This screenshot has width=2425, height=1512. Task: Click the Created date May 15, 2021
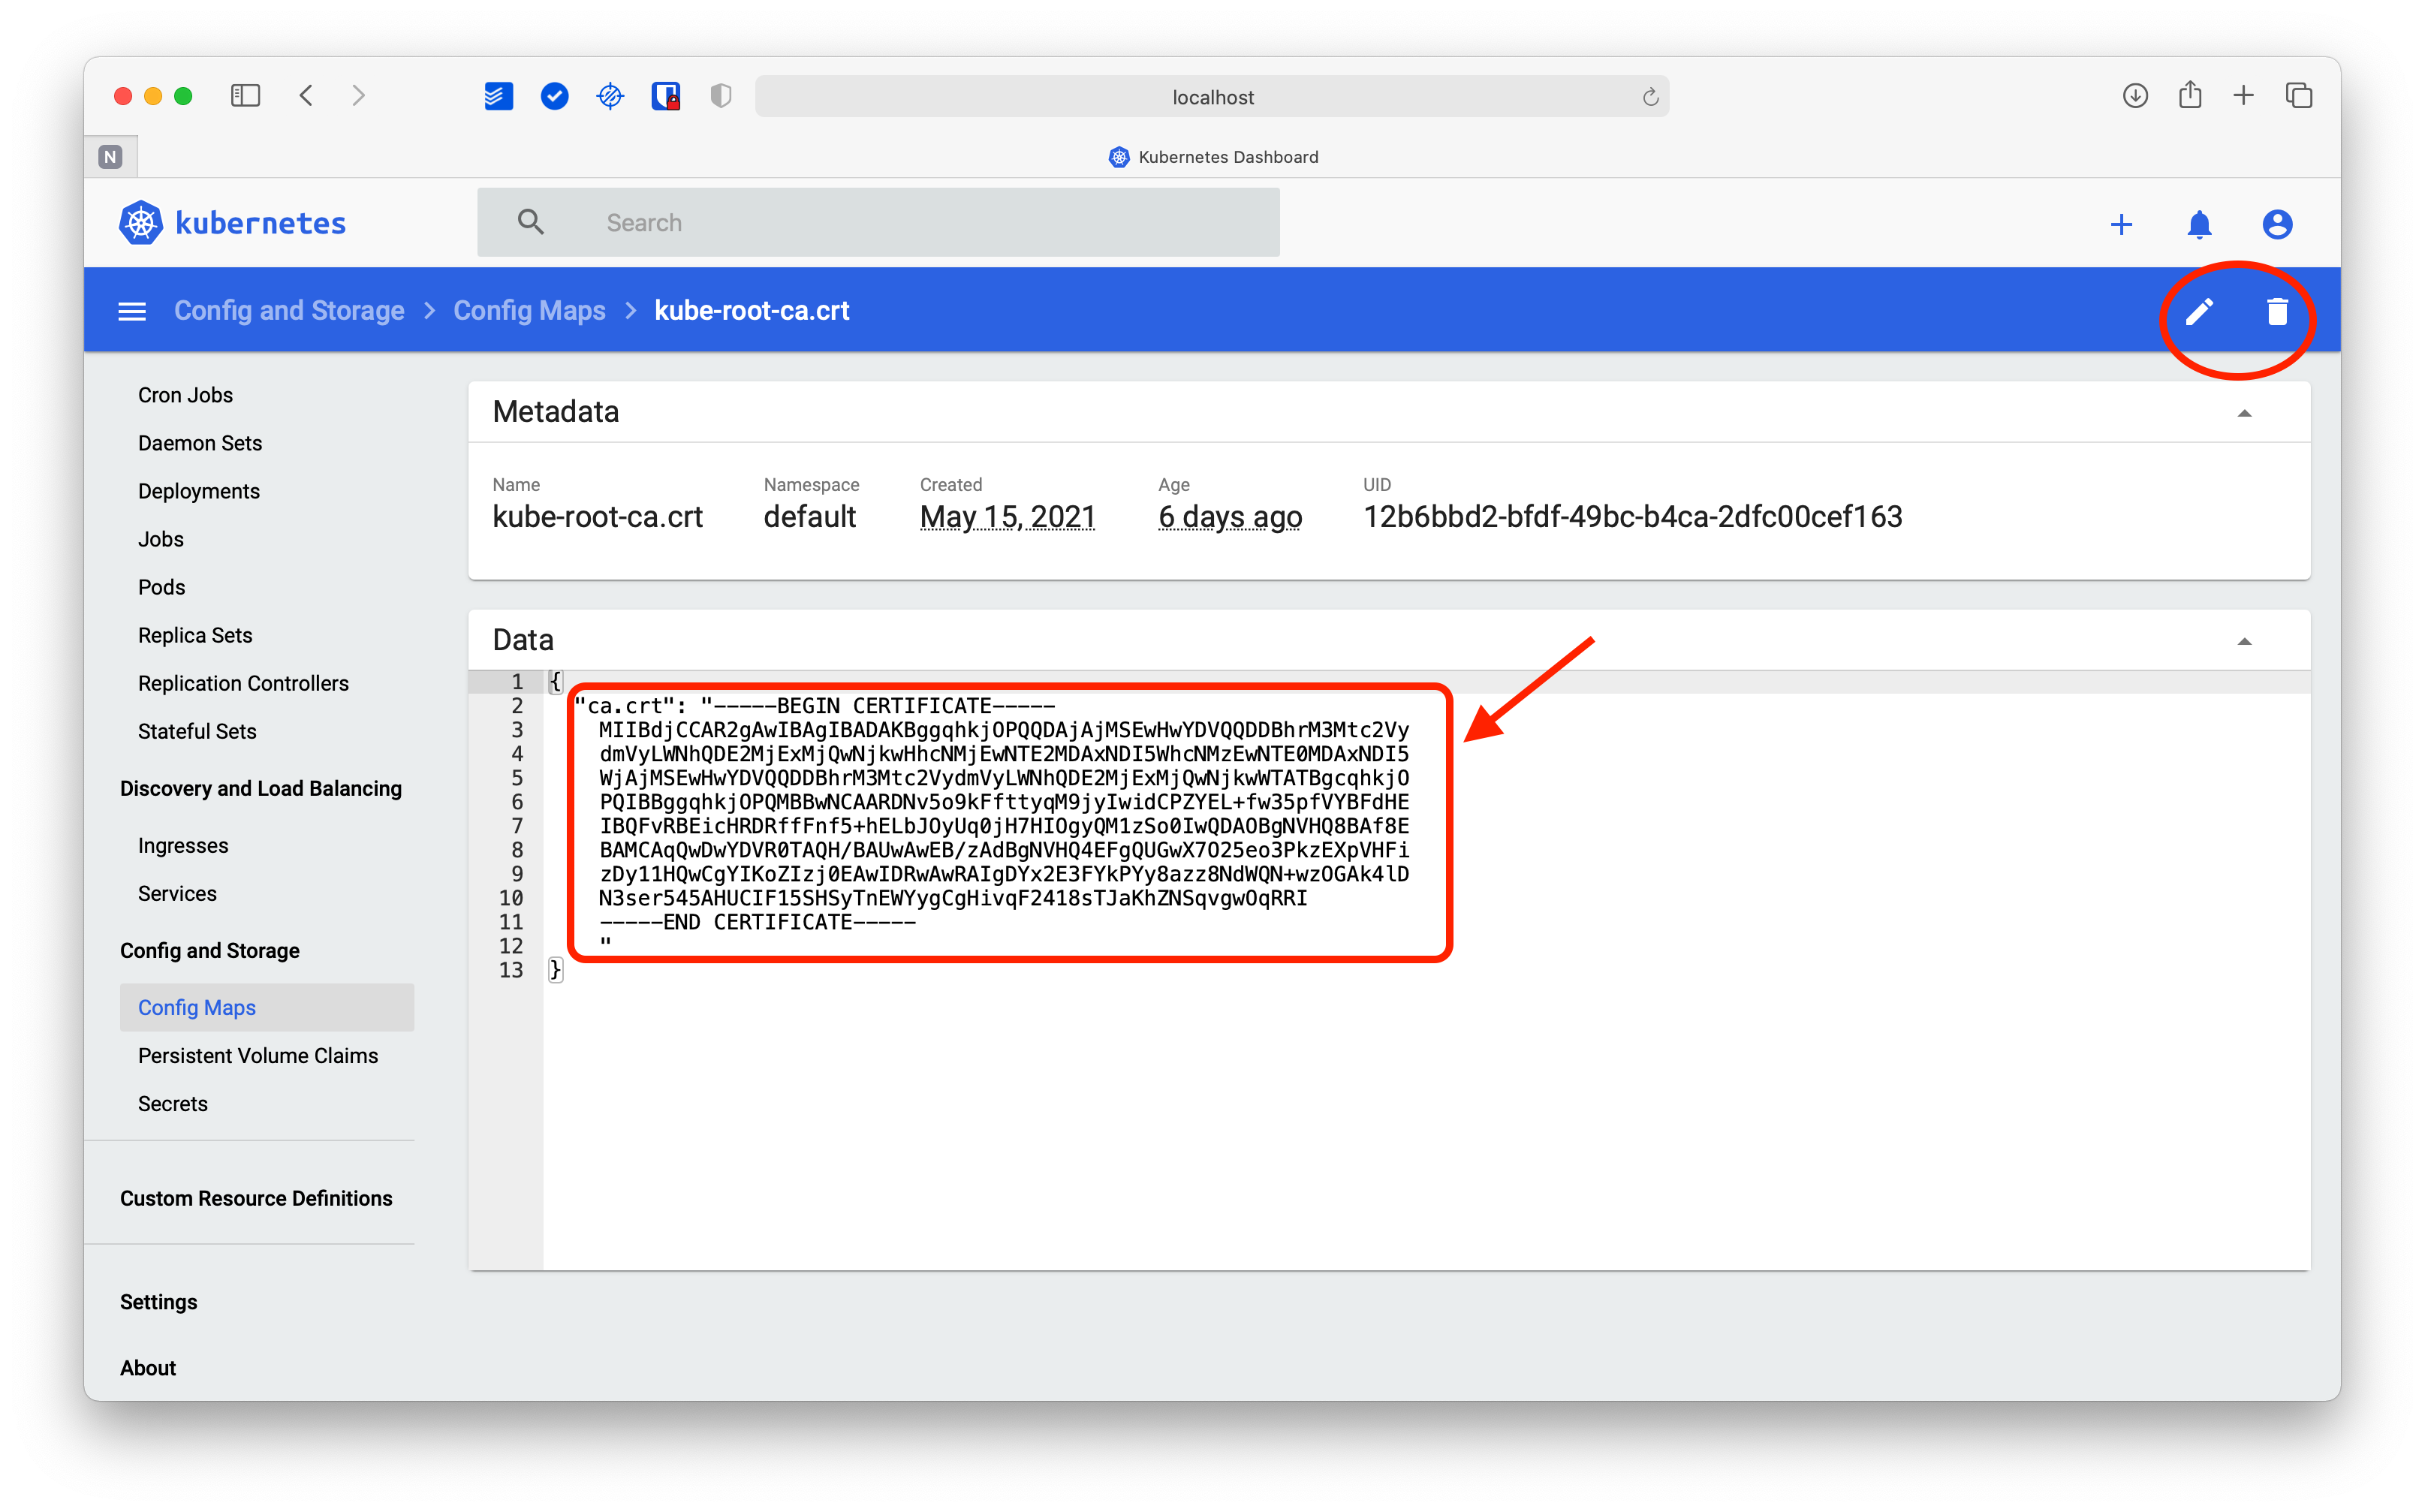pyautogui.click(x=1007, y=516)
